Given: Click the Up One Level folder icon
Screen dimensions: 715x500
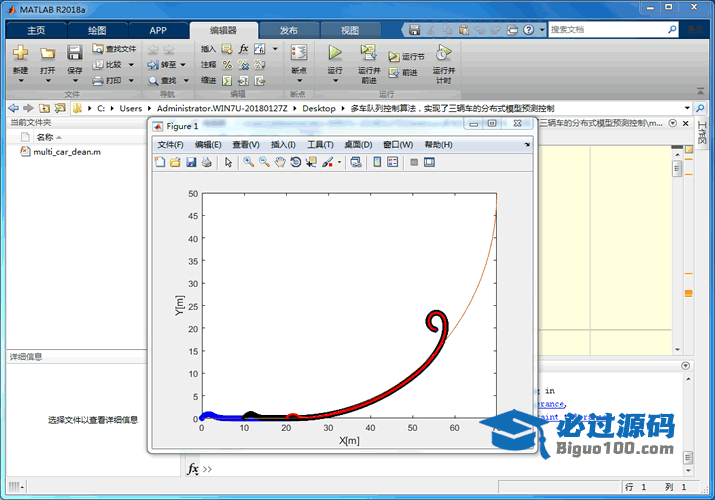Looking at the screenshot, I should tap(44, 108).
